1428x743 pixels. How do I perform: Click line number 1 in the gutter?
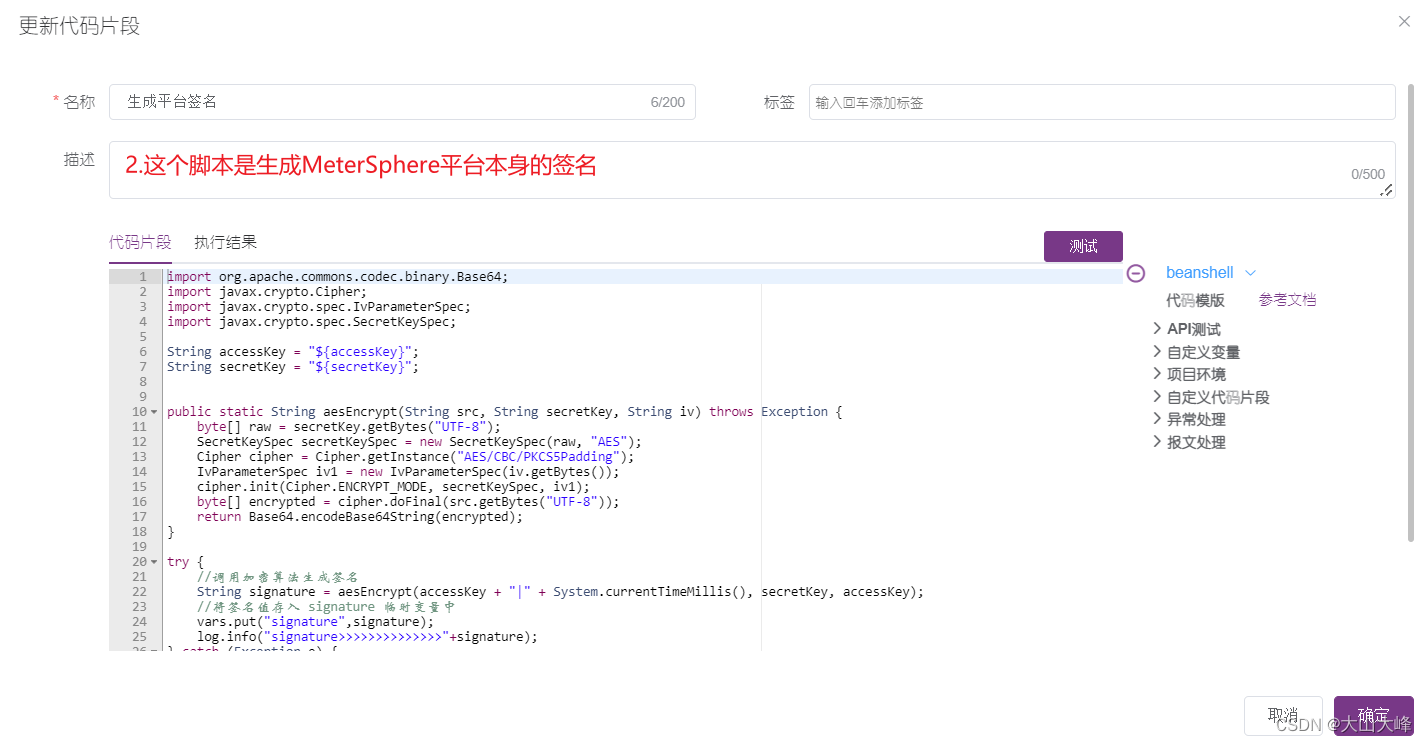pyautogui.click(x=143, y=277)
